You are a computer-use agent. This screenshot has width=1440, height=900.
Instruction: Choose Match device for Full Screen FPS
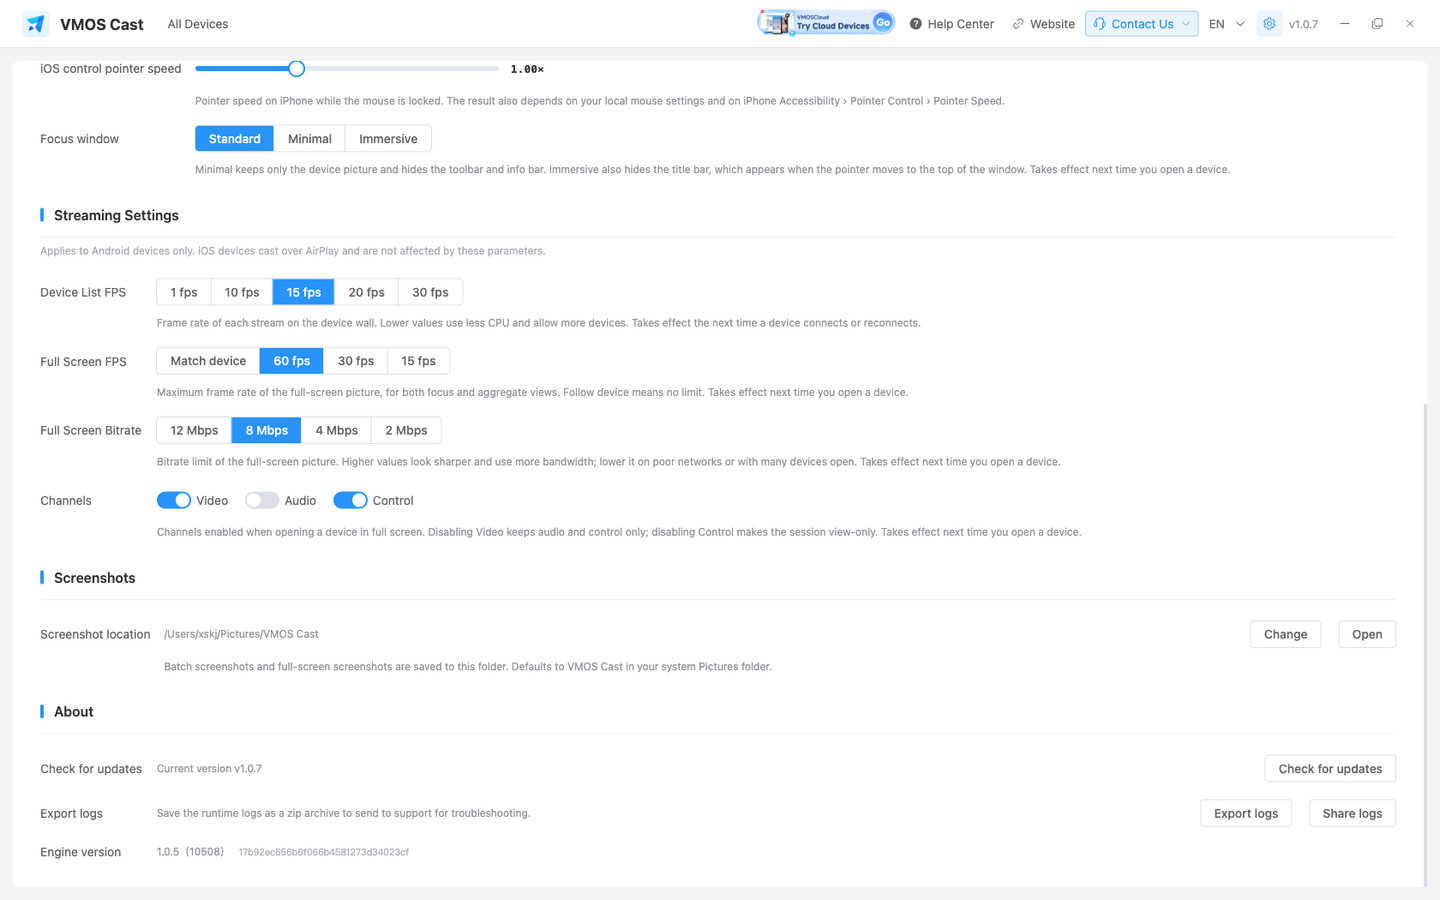[x=208, y=361]
